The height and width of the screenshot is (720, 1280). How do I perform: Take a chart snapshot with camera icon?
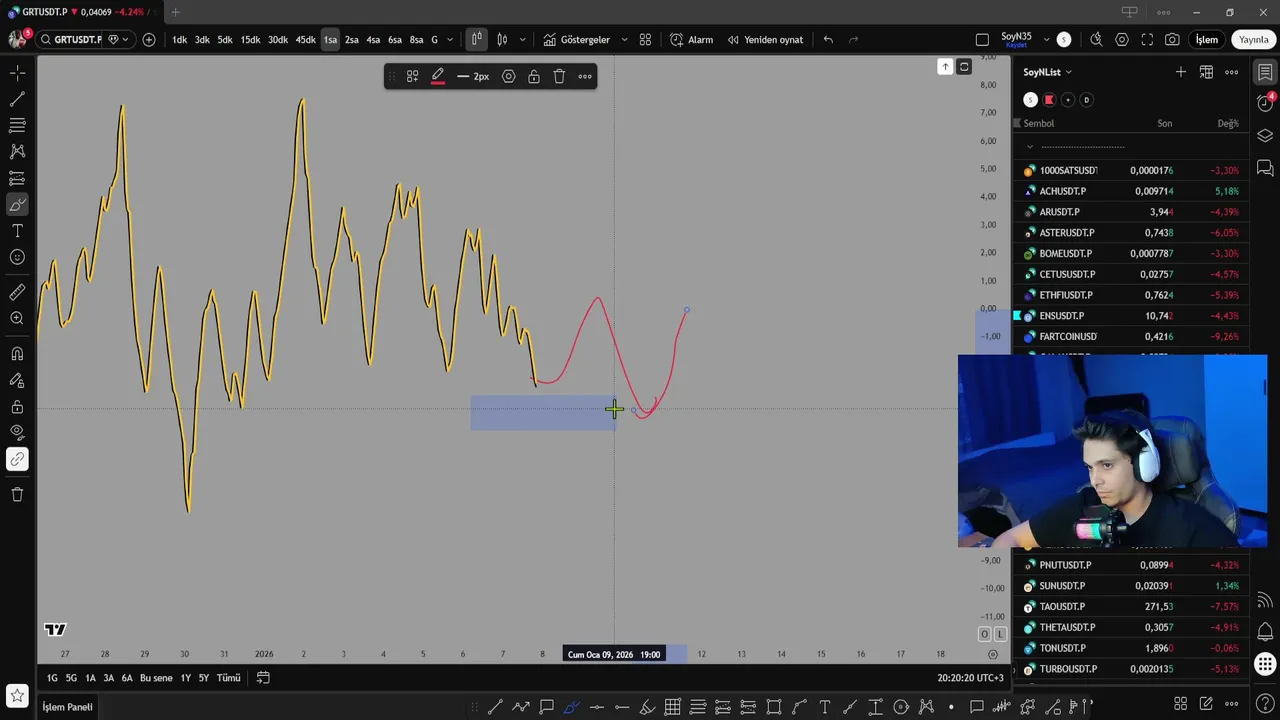pos(1172,40)
